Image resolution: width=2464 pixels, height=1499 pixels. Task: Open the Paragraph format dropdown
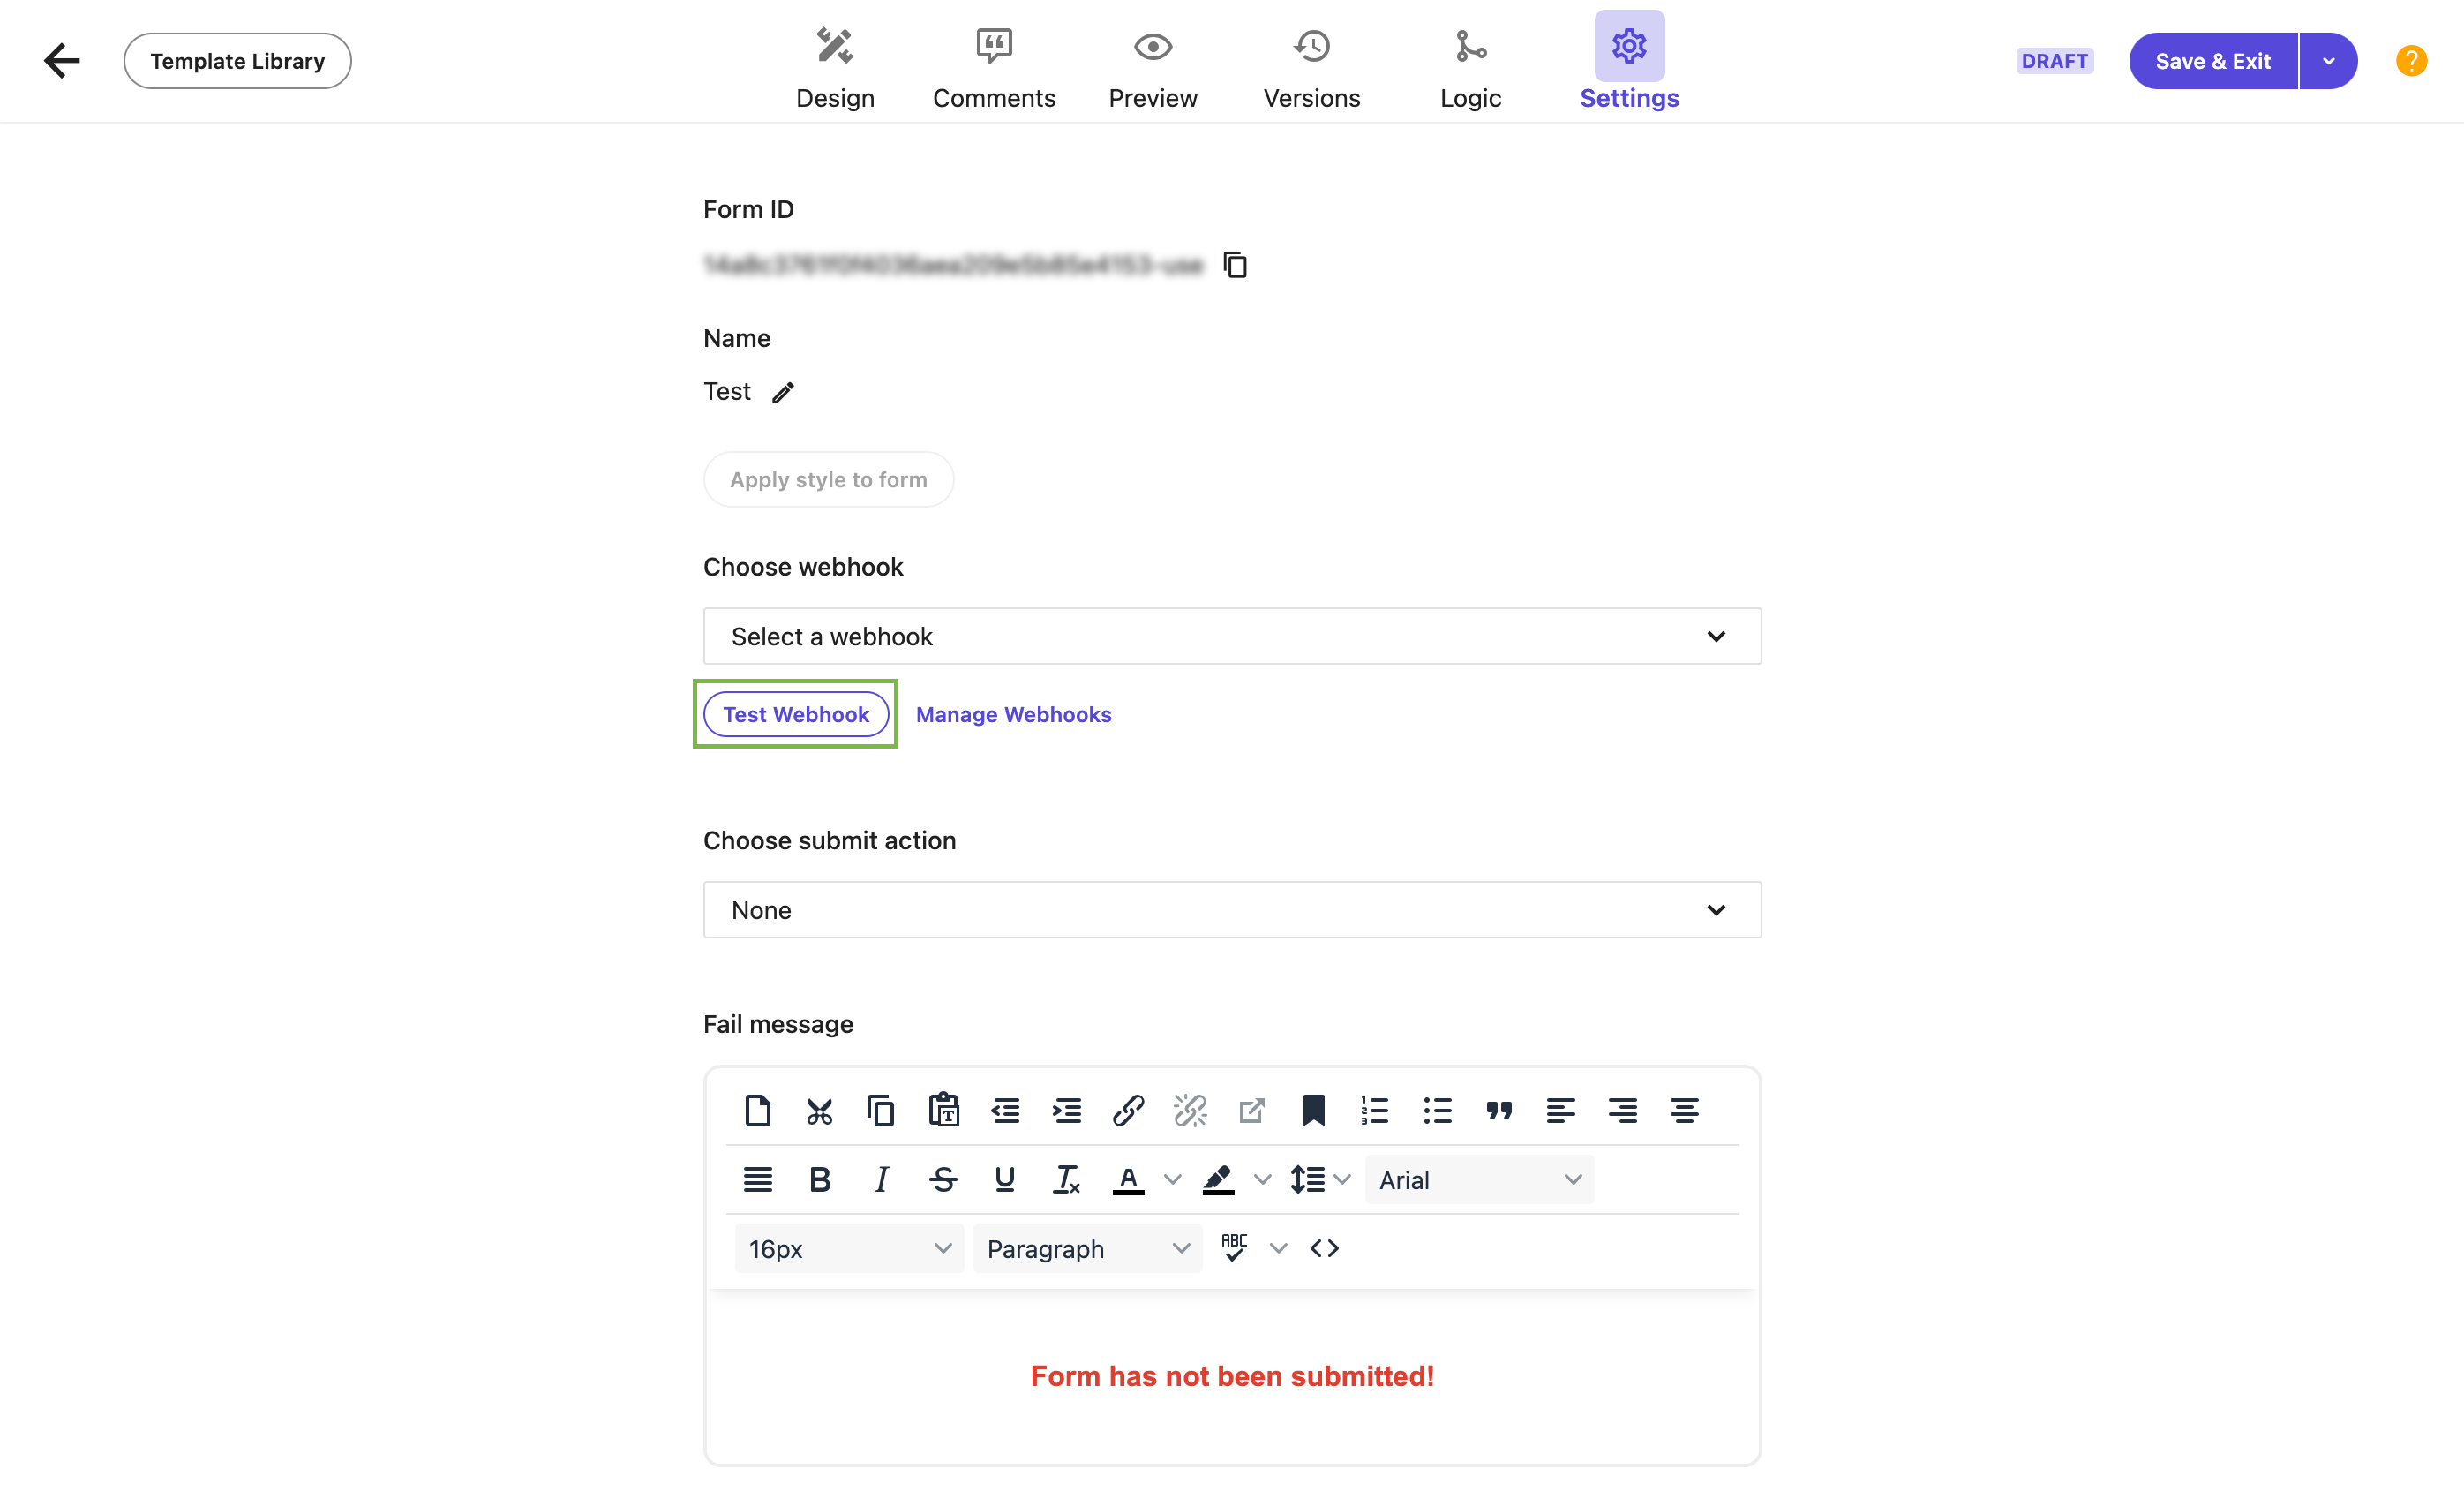click(1087, 1248)
